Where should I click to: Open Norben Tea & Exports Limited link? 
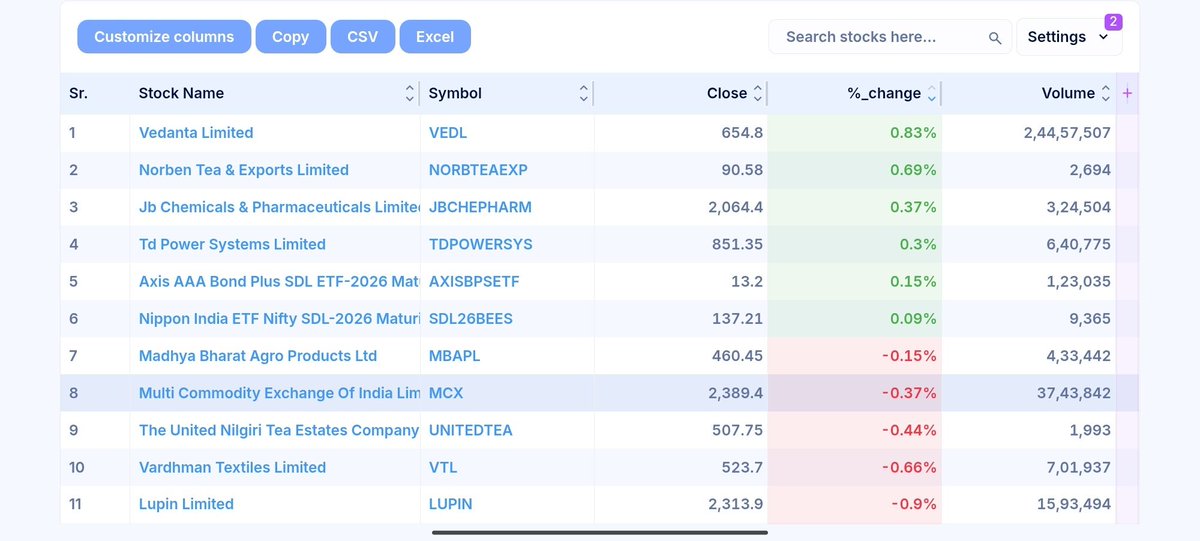click(244, 170)
